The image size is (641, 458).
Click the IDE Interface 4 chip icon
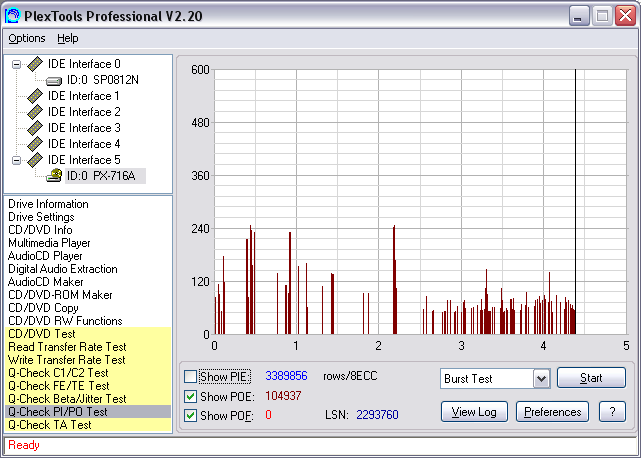[x=35, y=144]
